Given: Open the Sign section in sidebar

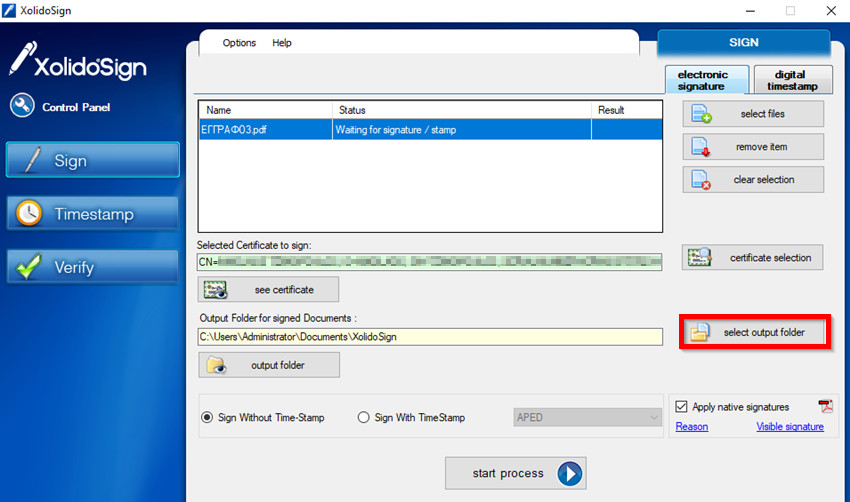Looking at the screenshot, I should (x=92, y=160).
